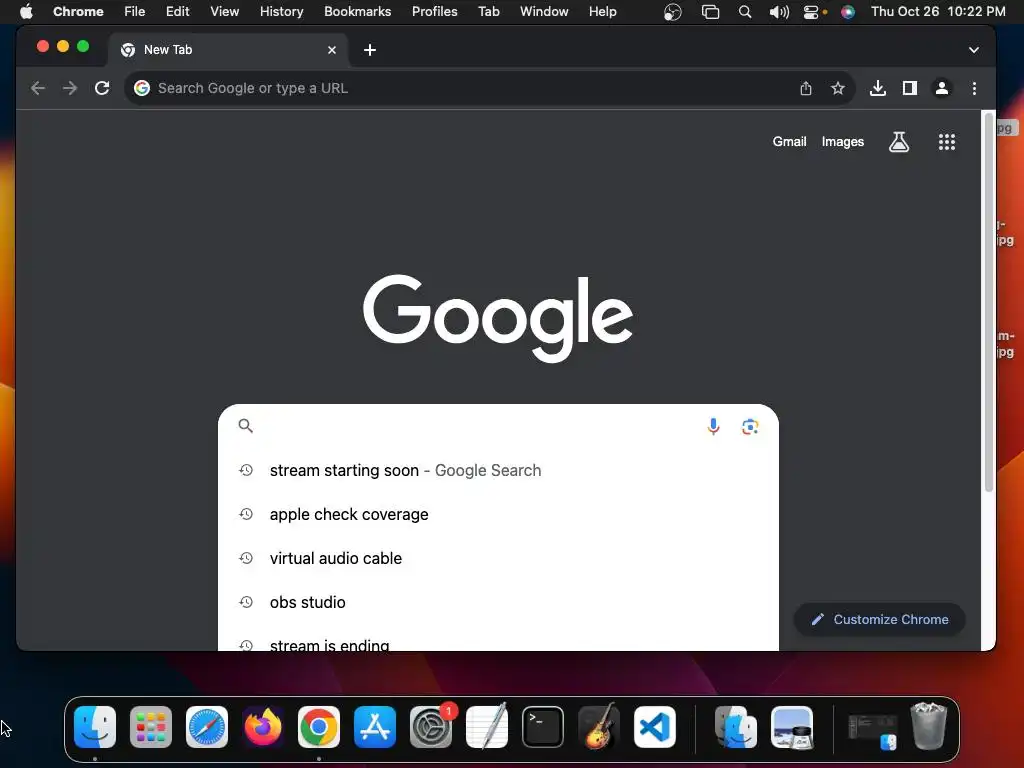Viewport: 1024px width, 768px height.
Task: Go back with the back arrow
Action: coord(38,88)
